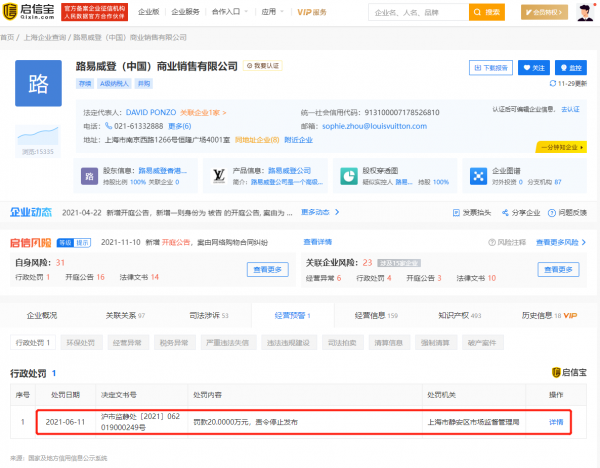The height and width of the screenshot is (468, 600).
Task: Click 去认证 link
Action: (x=570, y=109)
